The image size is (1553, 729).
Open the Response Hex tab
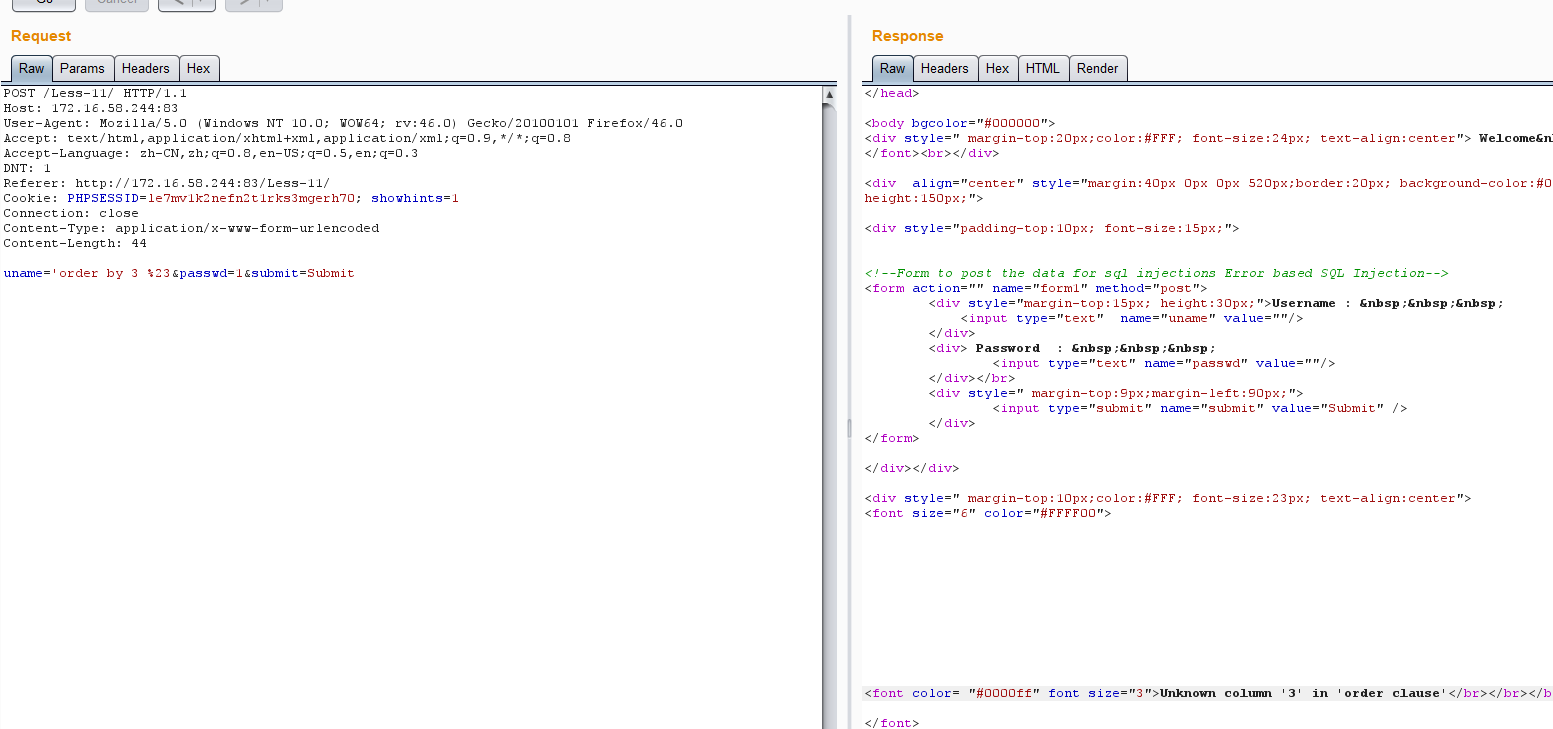[998, 68]
